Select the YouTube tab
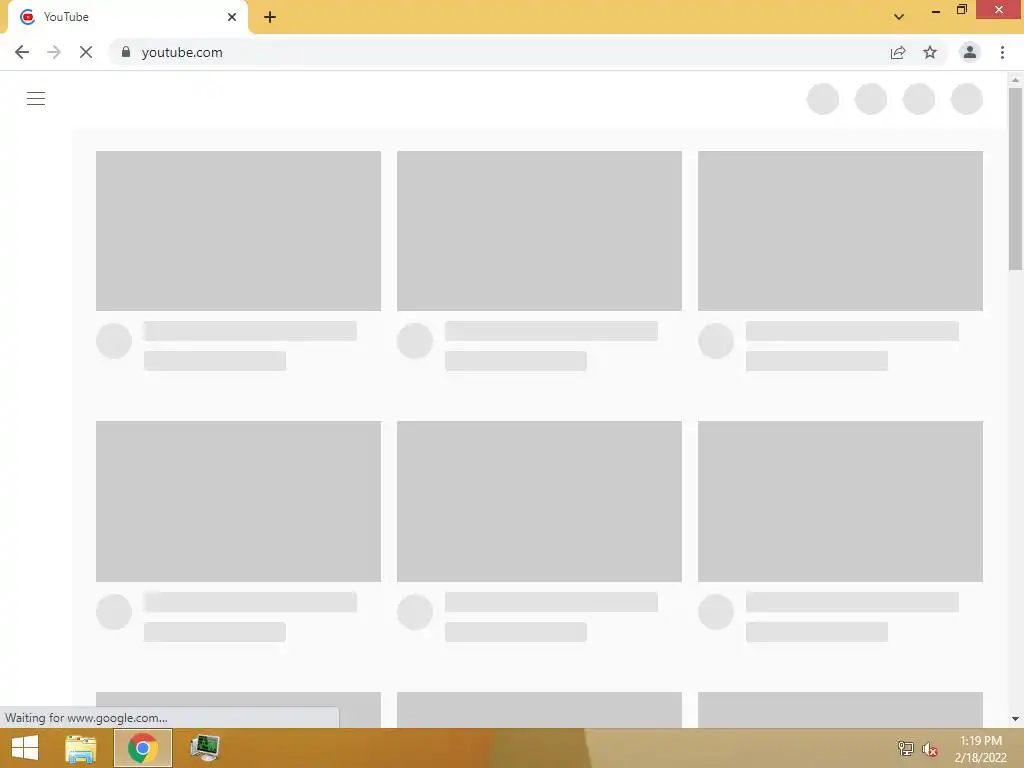 tap(128, 17)
